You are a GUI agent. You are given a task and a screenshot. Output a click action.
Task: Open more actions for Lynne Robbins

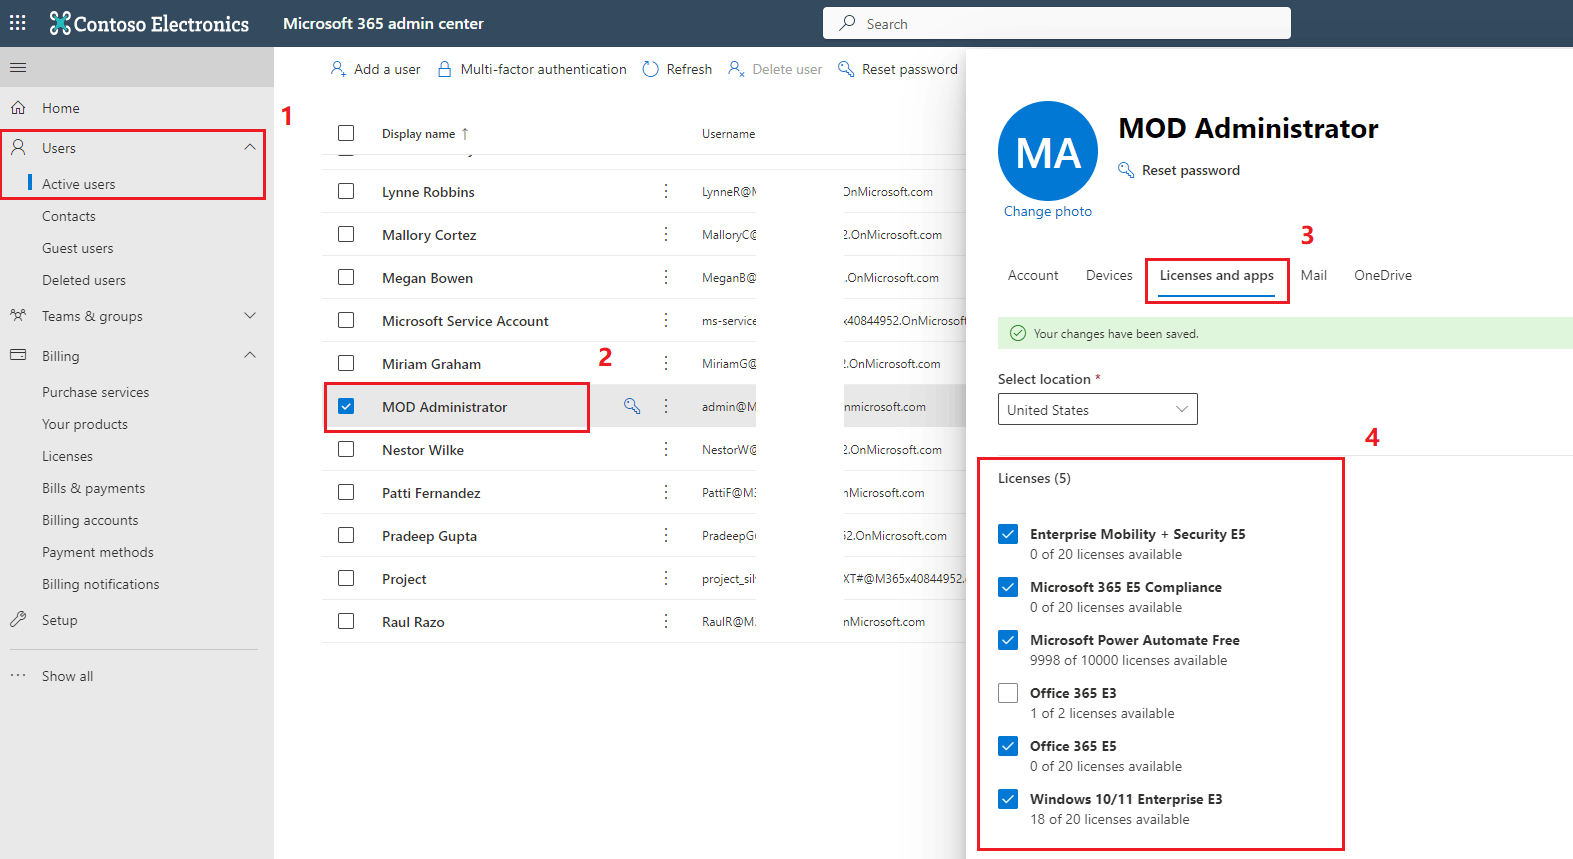(666, 191)
